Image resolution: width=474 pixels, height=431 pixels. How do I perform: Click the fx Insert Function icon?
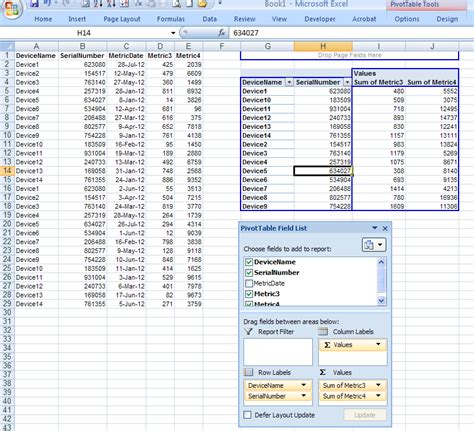point(221,33)
